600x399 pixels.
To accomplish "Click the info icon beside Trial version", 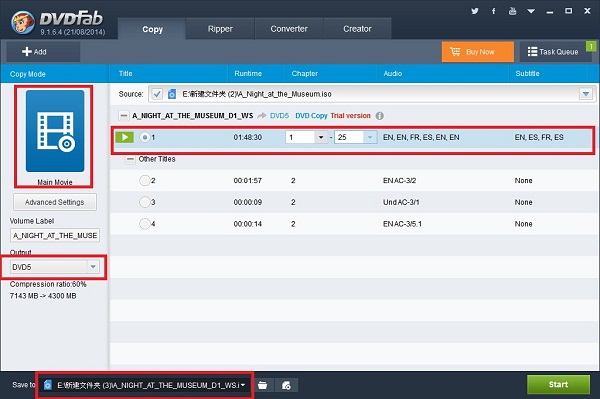I will click(x=380, y=116).
